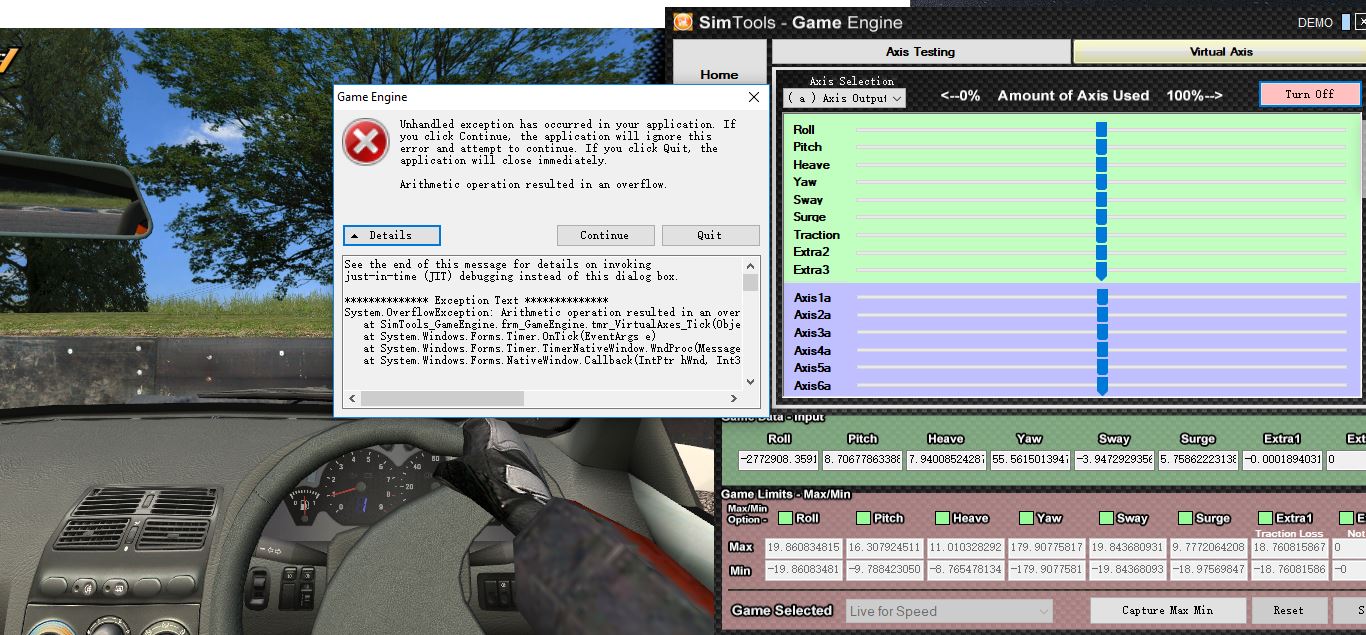Click the Heave game data input field
The image size is (1366, 635).
point(946,460)
